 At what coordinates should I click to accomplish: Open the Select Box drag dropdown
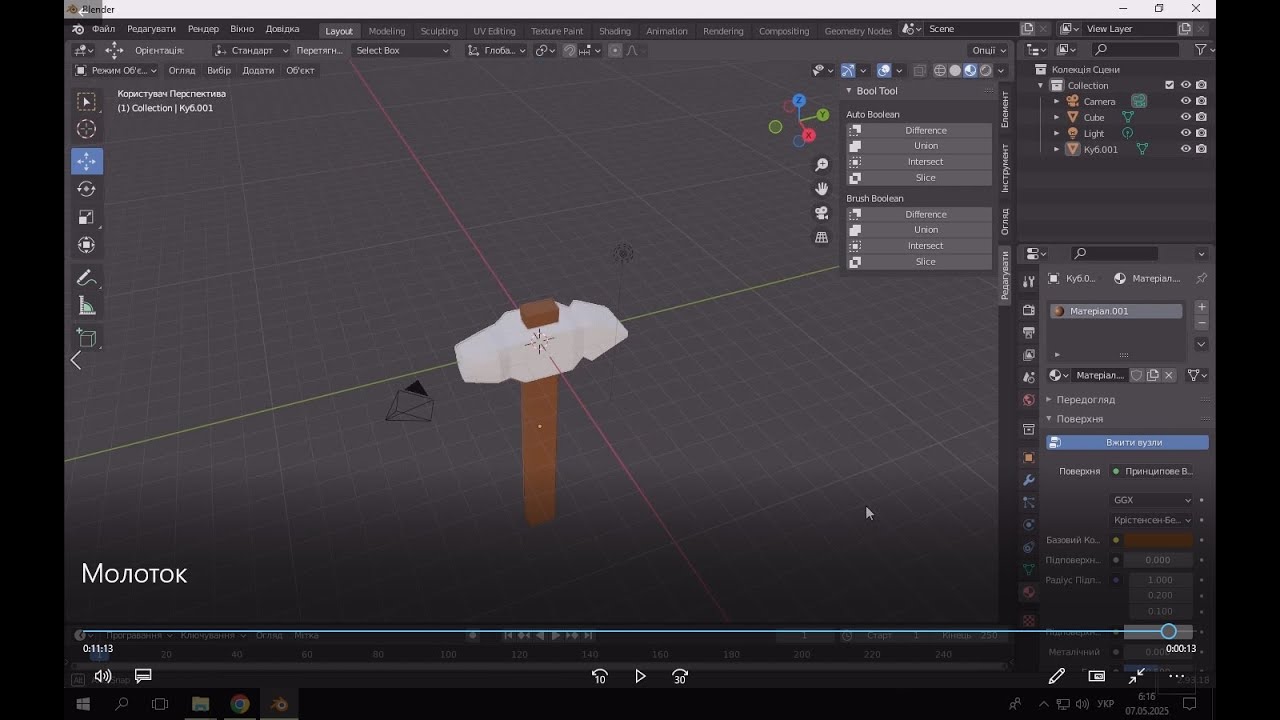point(401,50)
